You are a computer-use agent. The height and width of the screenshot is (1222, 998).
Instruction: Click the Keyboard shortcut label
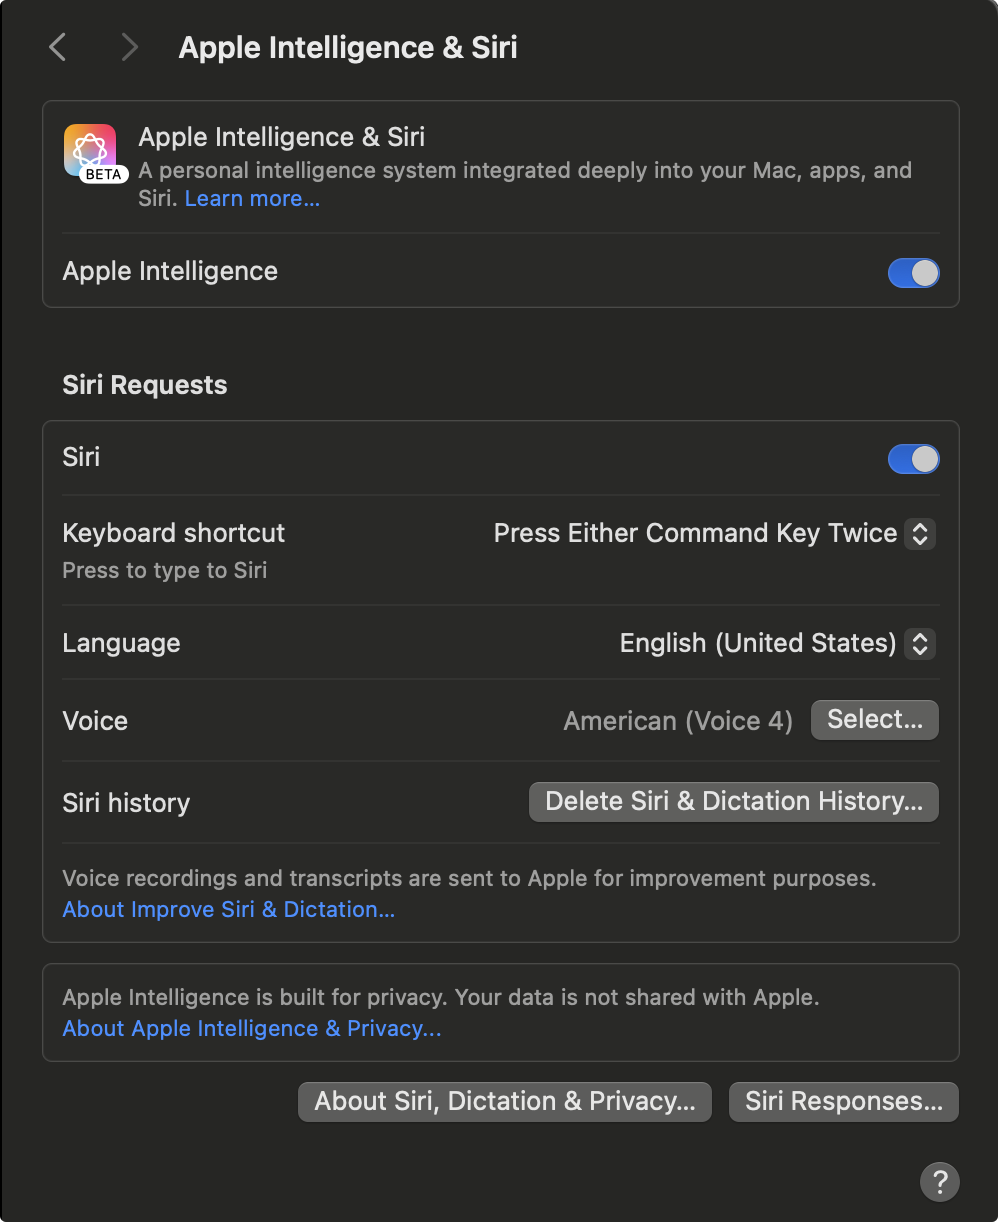click(174, 533)
